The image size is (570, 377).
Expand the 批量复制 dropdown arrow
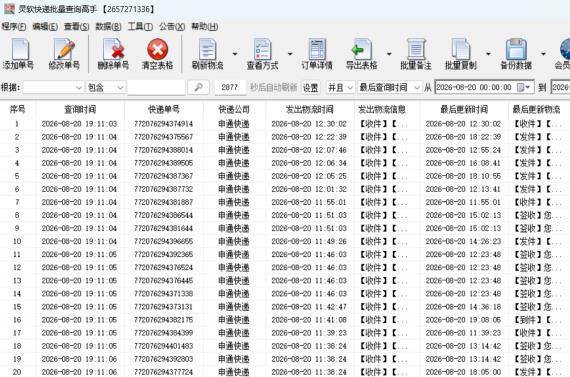tap(488, 54)
